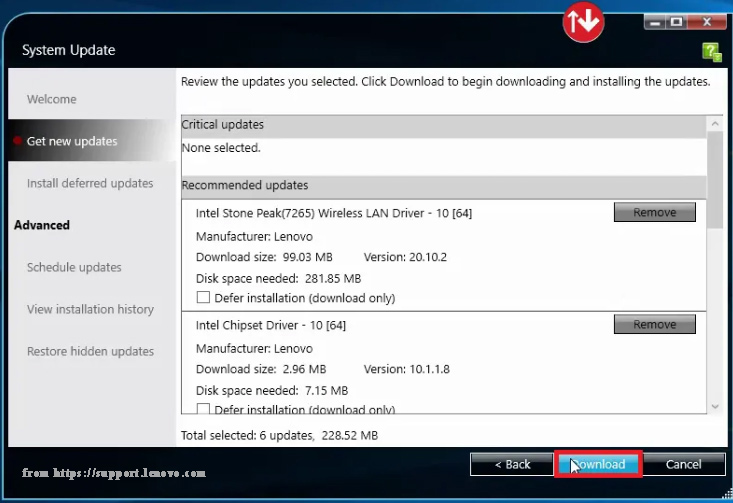Screen dimensions: 733x503
Task: Click the Recommended updates section header
Action: [x=444, y=185]
